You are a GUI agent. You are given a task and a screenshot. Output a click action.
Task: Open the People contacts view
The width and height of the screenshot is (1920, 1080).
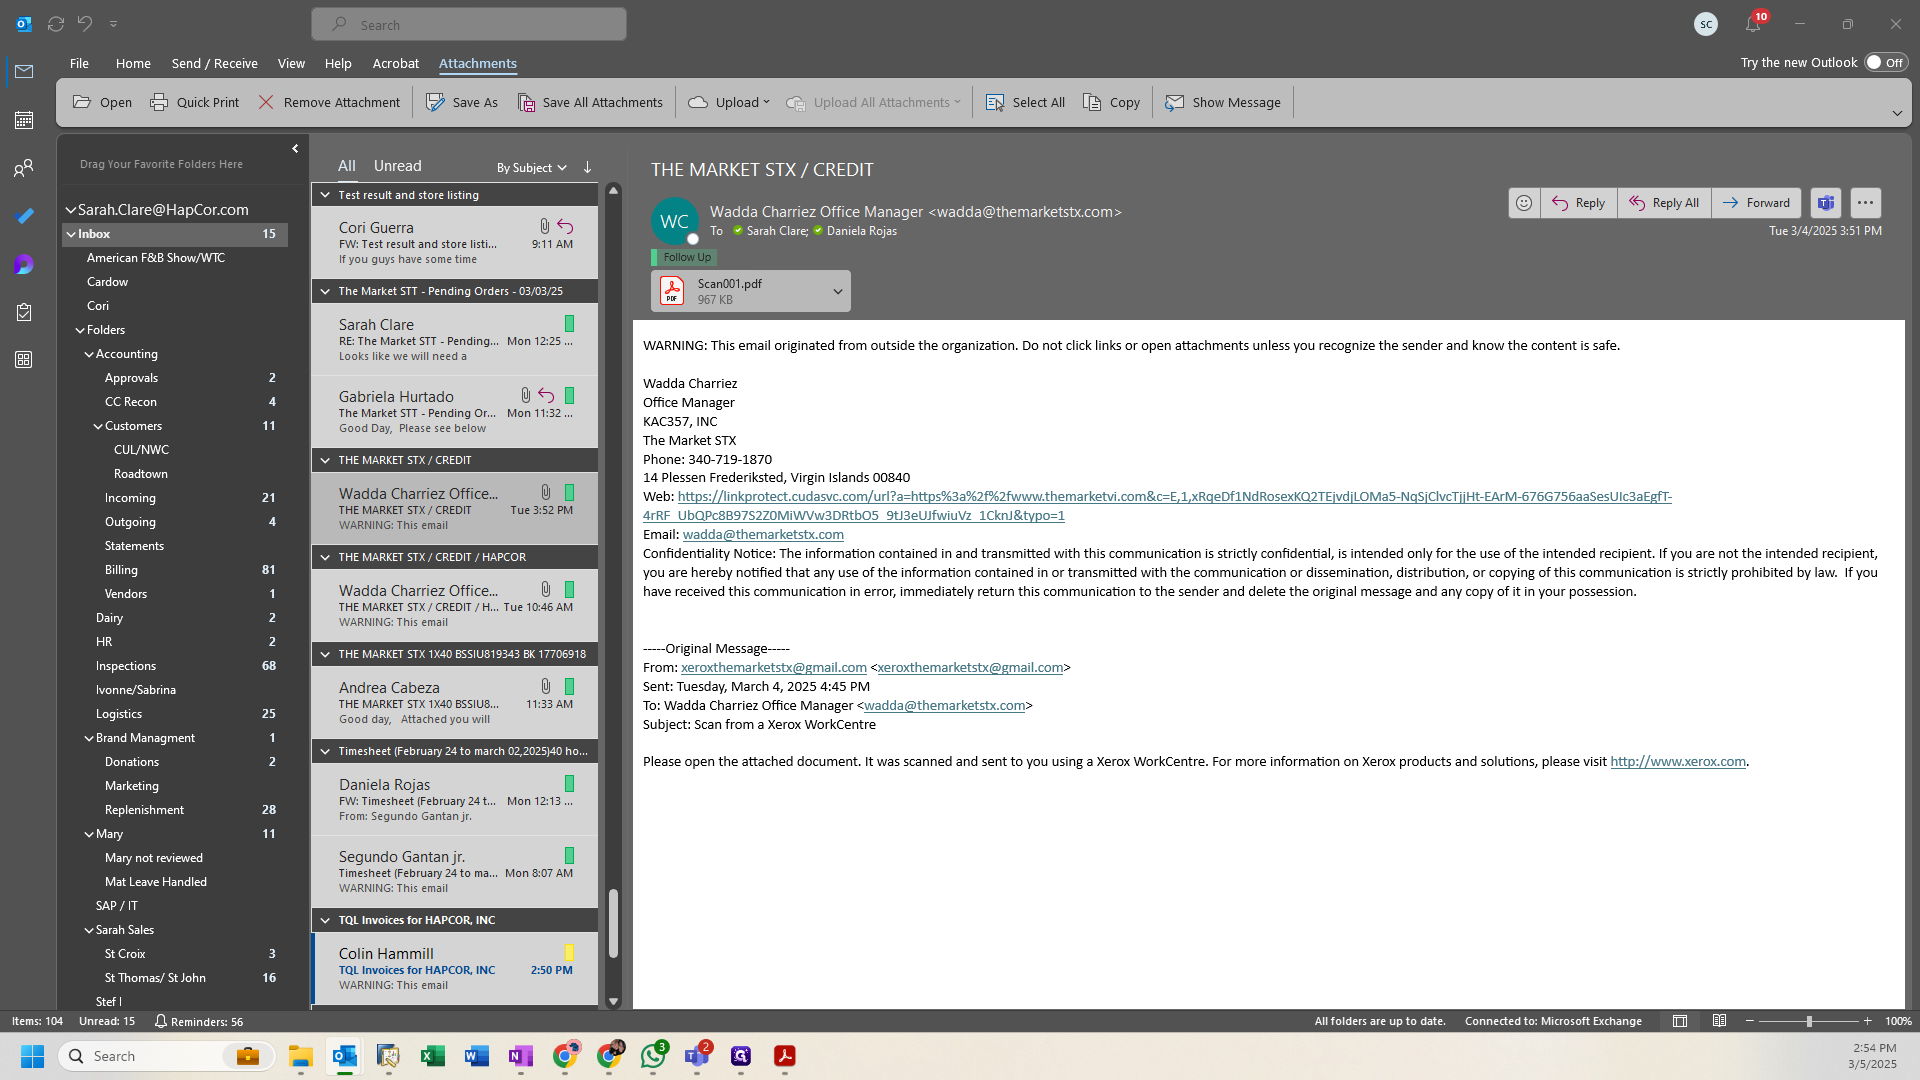[x=24, y=168]
